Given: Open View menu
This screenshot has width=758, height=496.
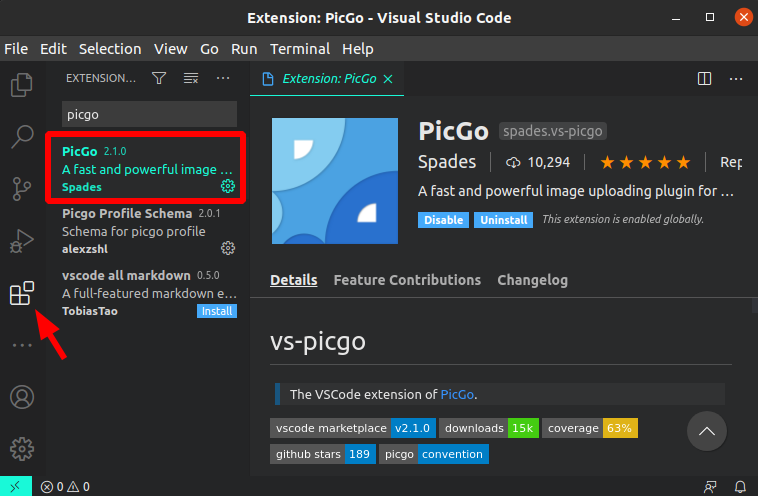Looking at the screenshot, I should click(171, 49).
